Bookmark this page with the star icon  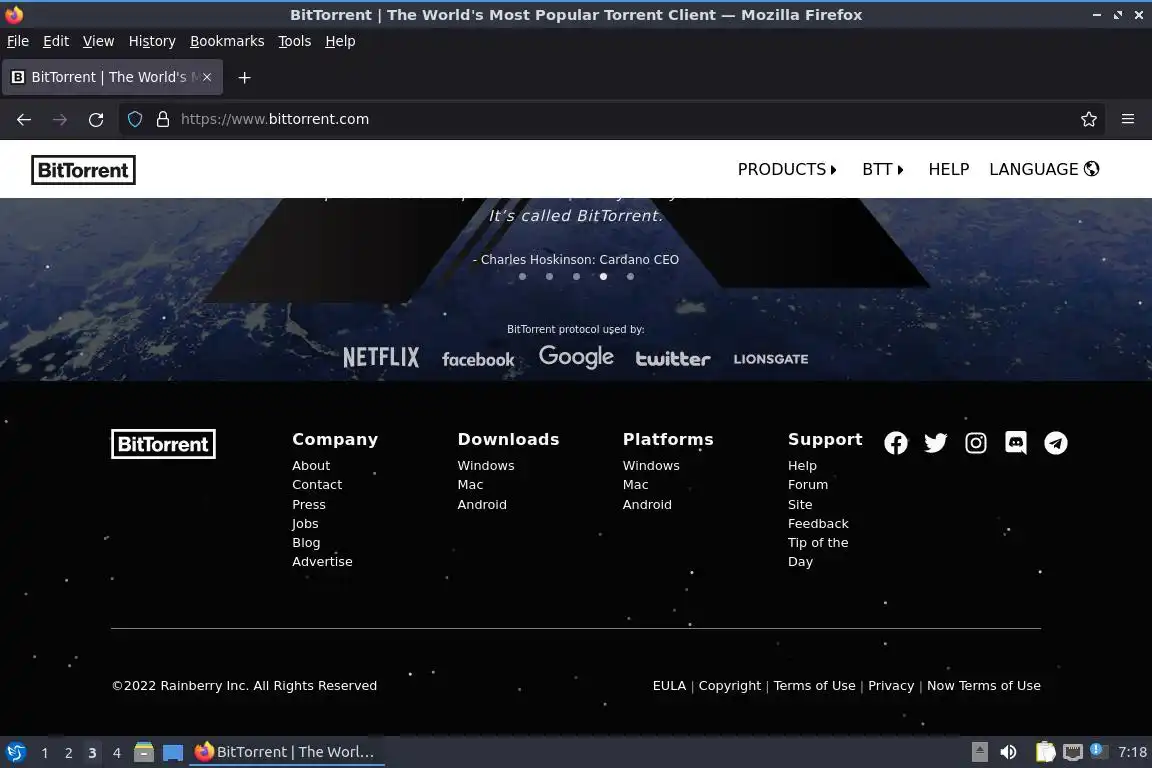point(1089,119)
